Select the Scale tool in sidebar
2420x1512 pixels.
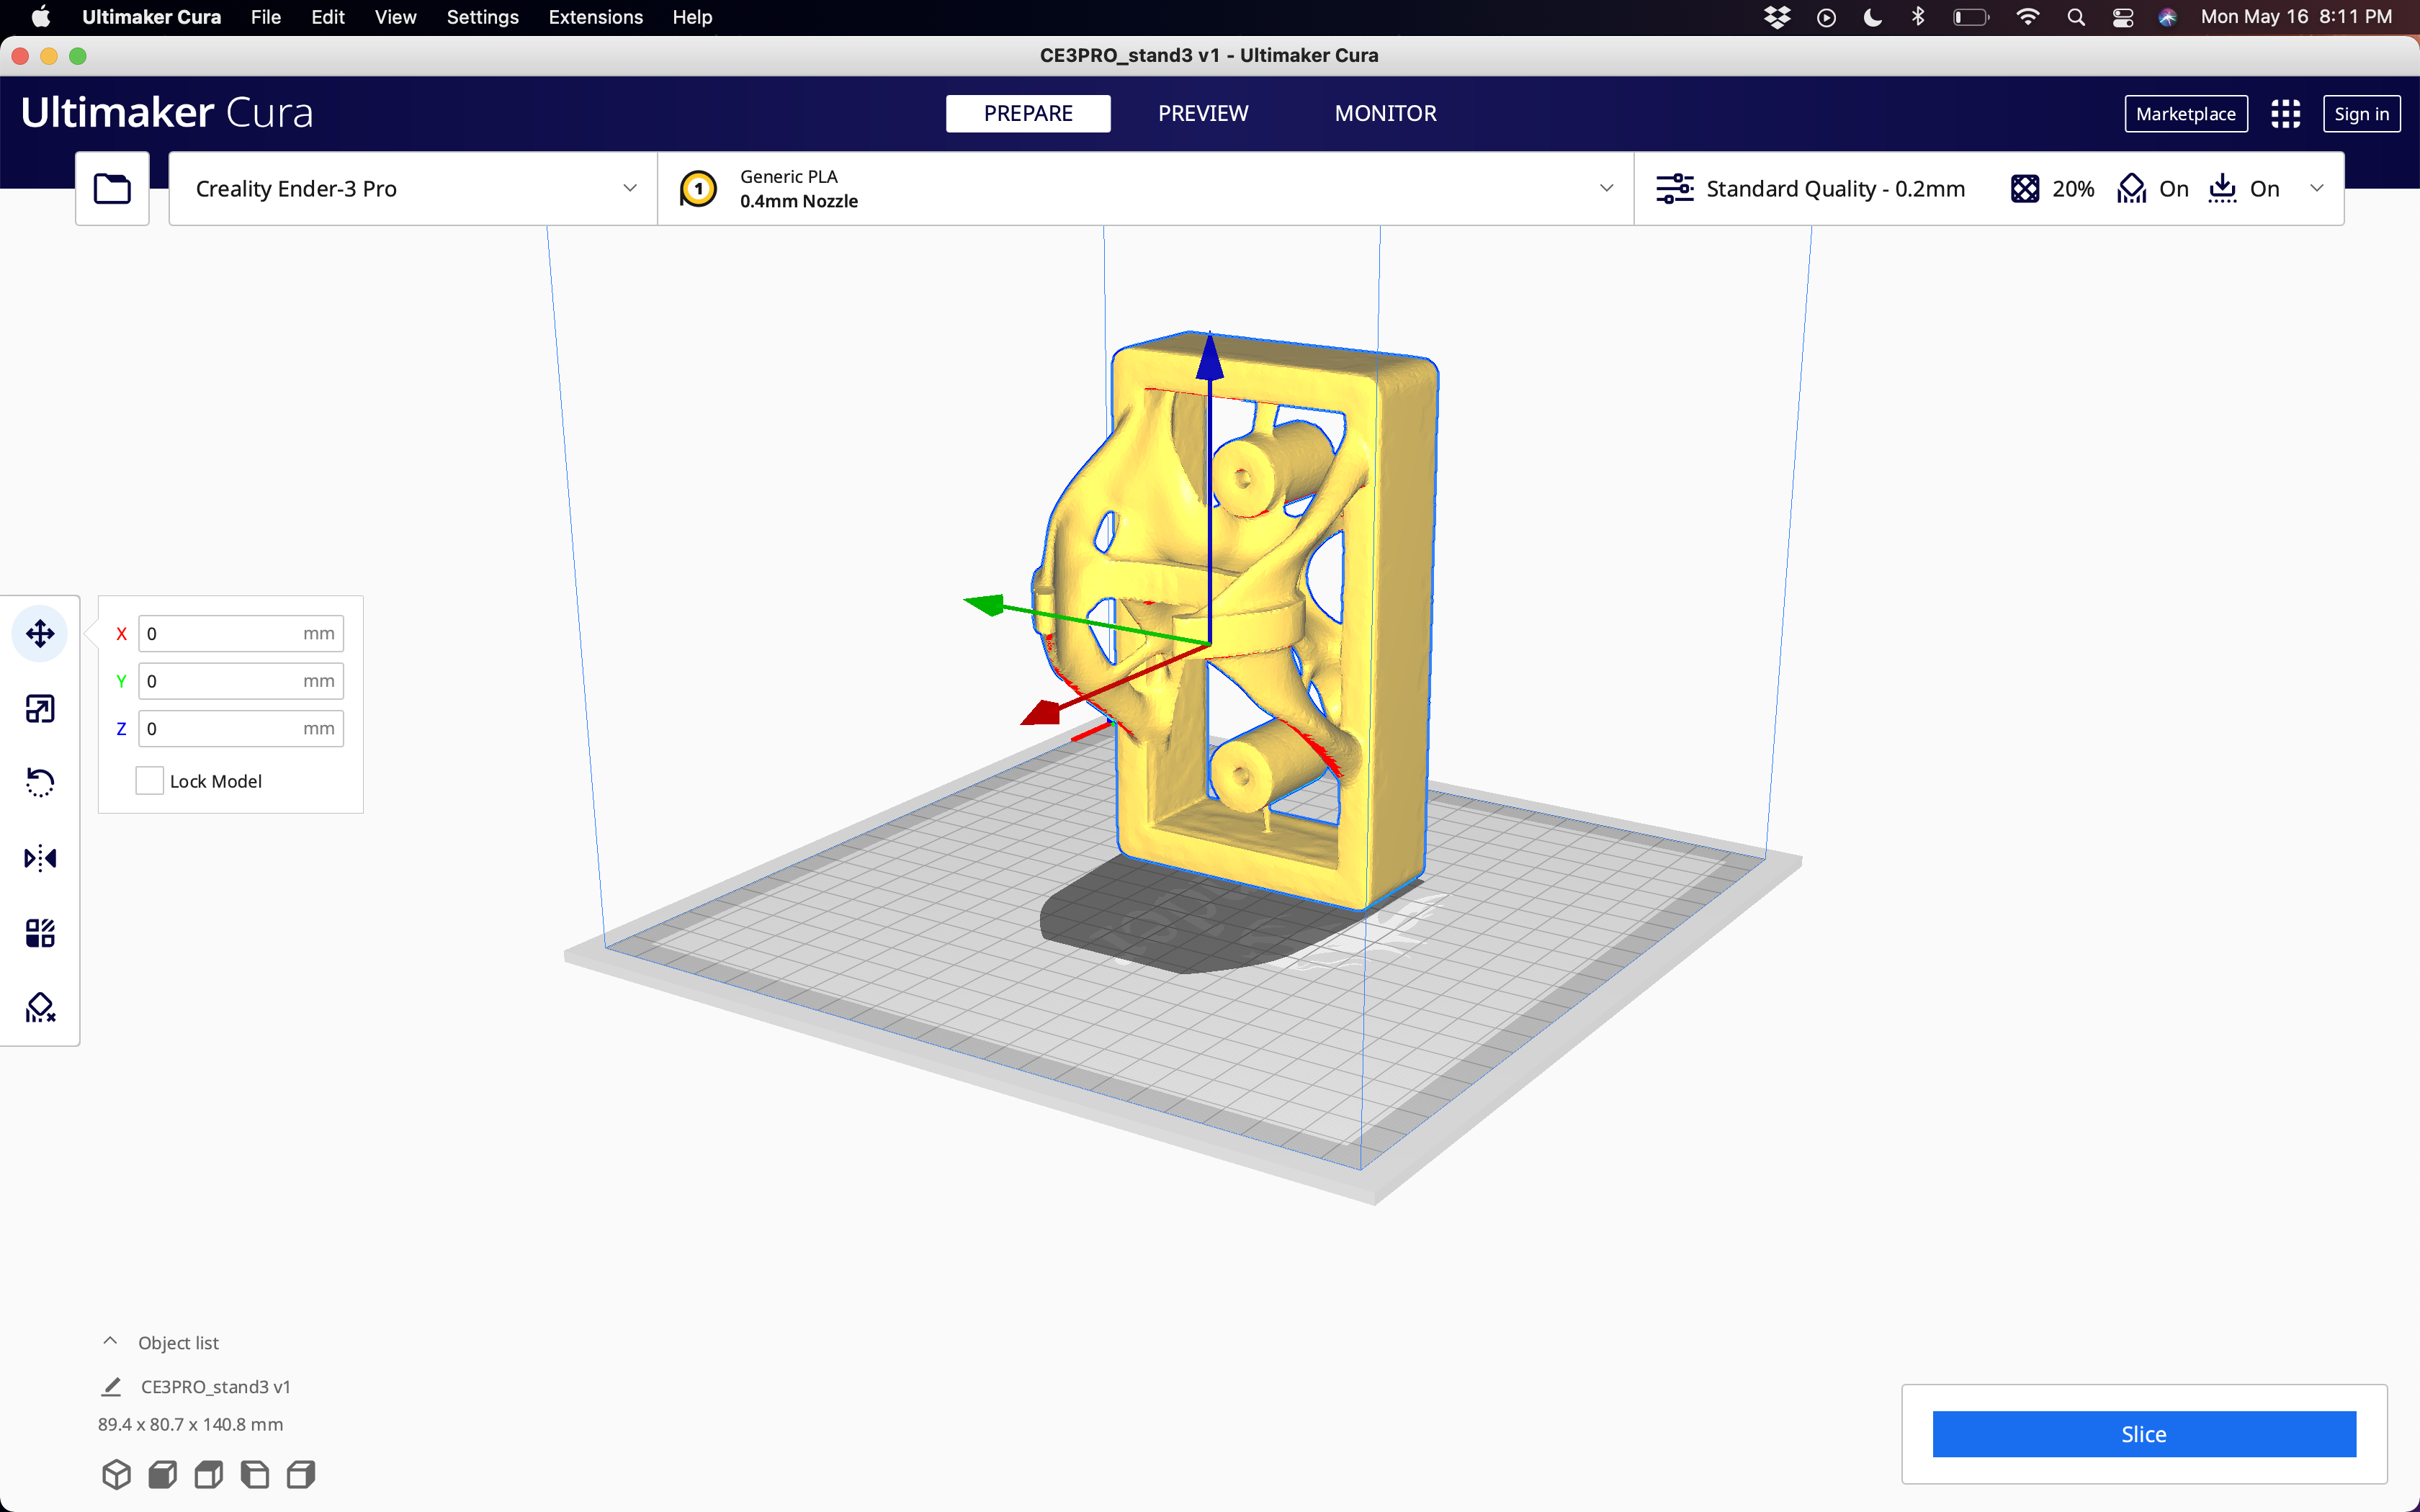click(x=40, y=707)
